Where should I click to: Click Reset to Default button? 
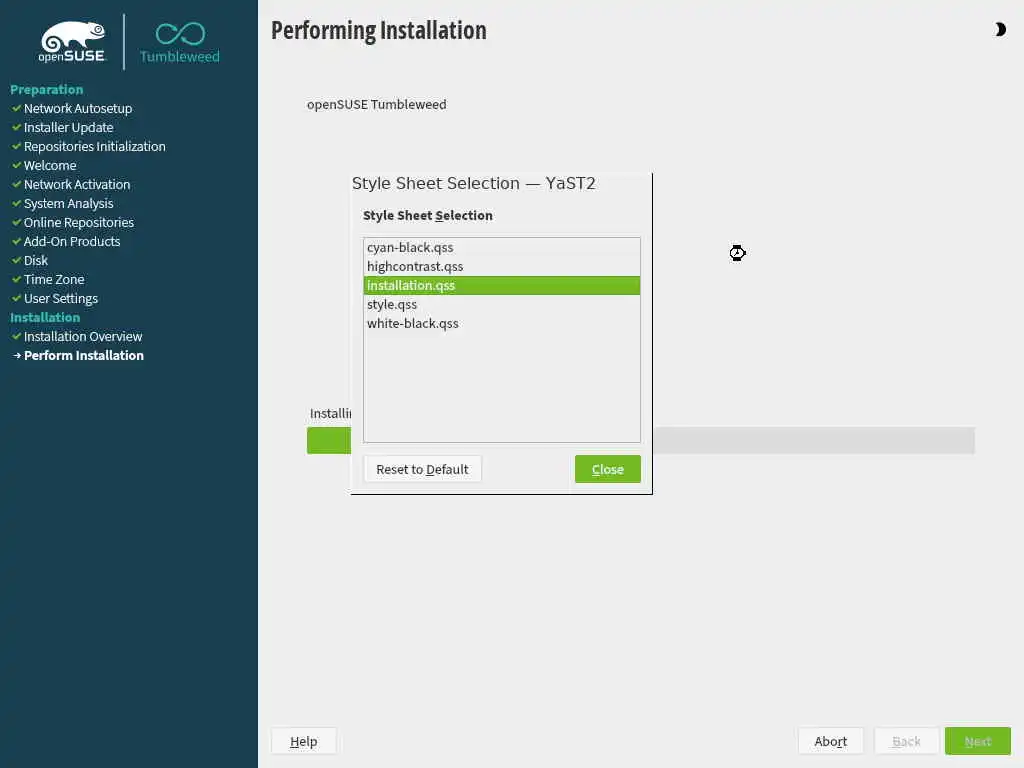(422, 469)
